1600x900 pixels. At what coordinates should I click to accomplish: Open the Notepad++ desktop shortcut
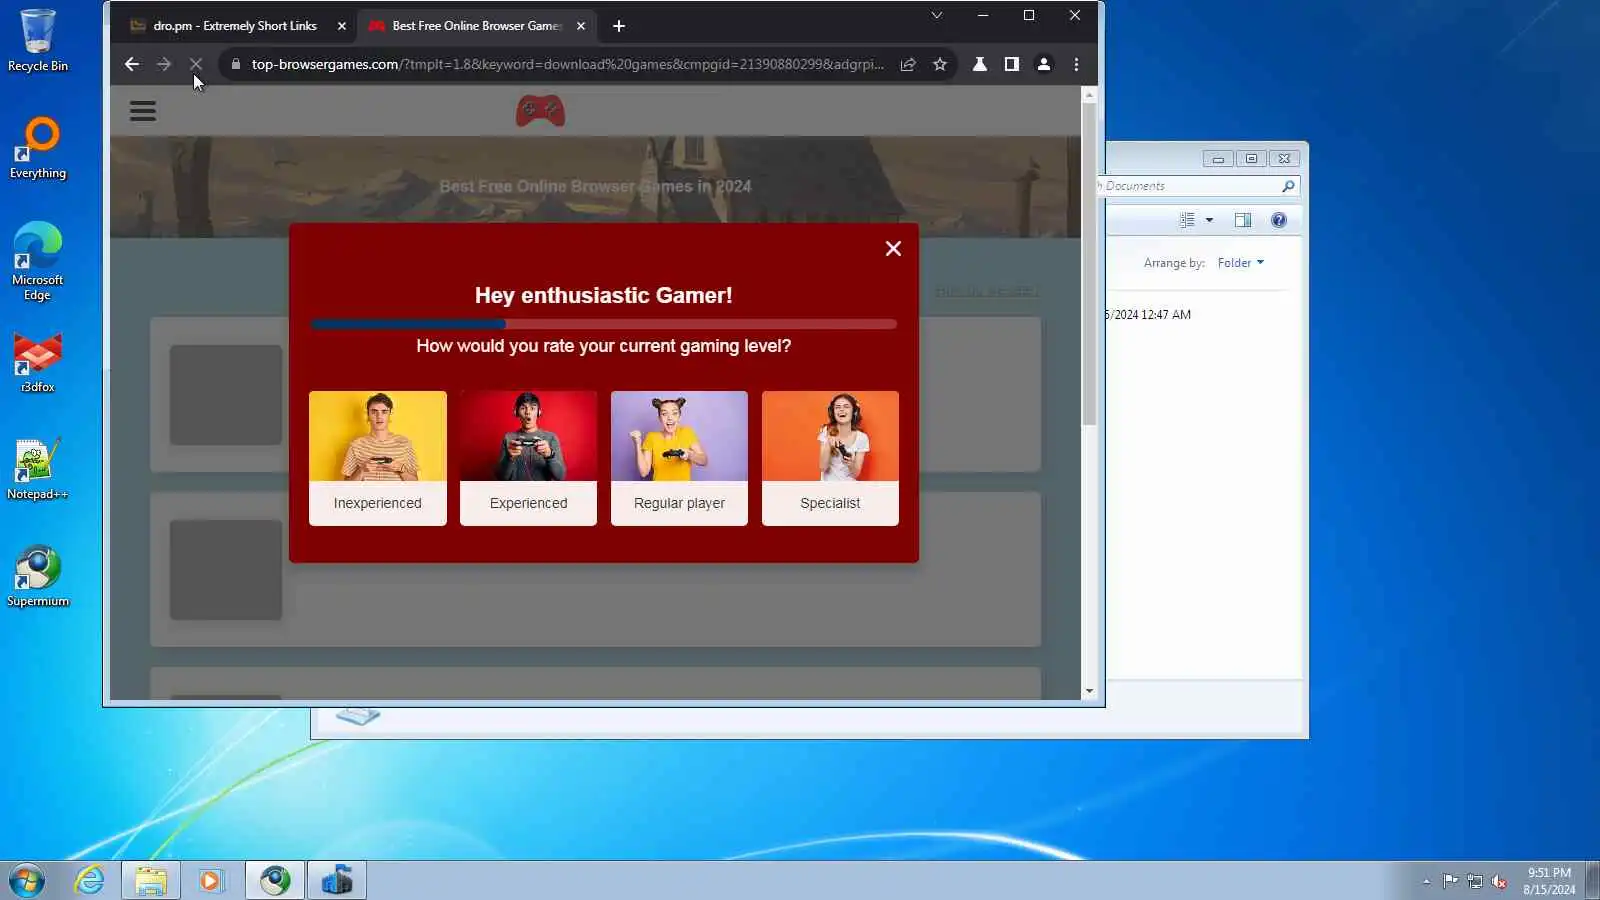pyautogui.click(x=38, y=469)
